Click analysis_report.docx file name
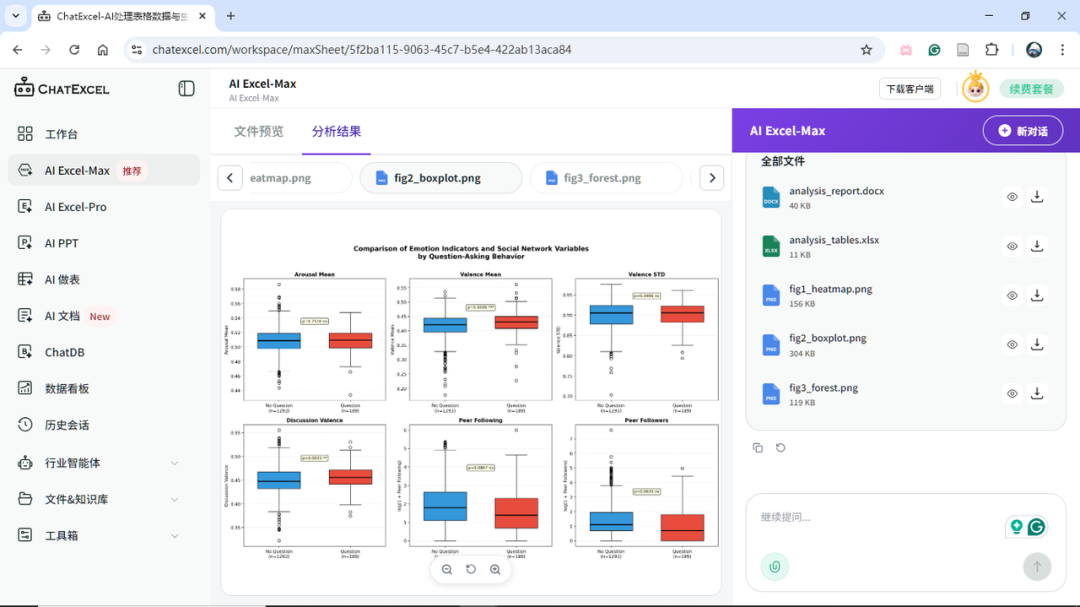Image resolution: width=1080 pixels, height=607 pixels. [x=836, y=191]
